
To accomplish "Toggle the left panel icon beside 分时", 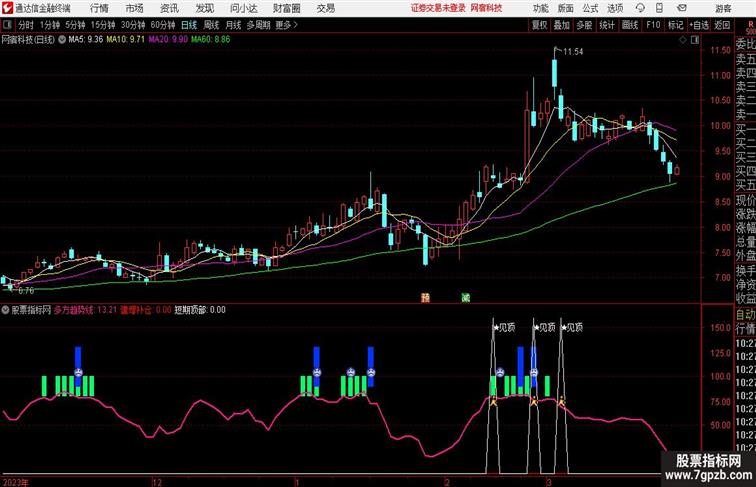I will [7, 25].
